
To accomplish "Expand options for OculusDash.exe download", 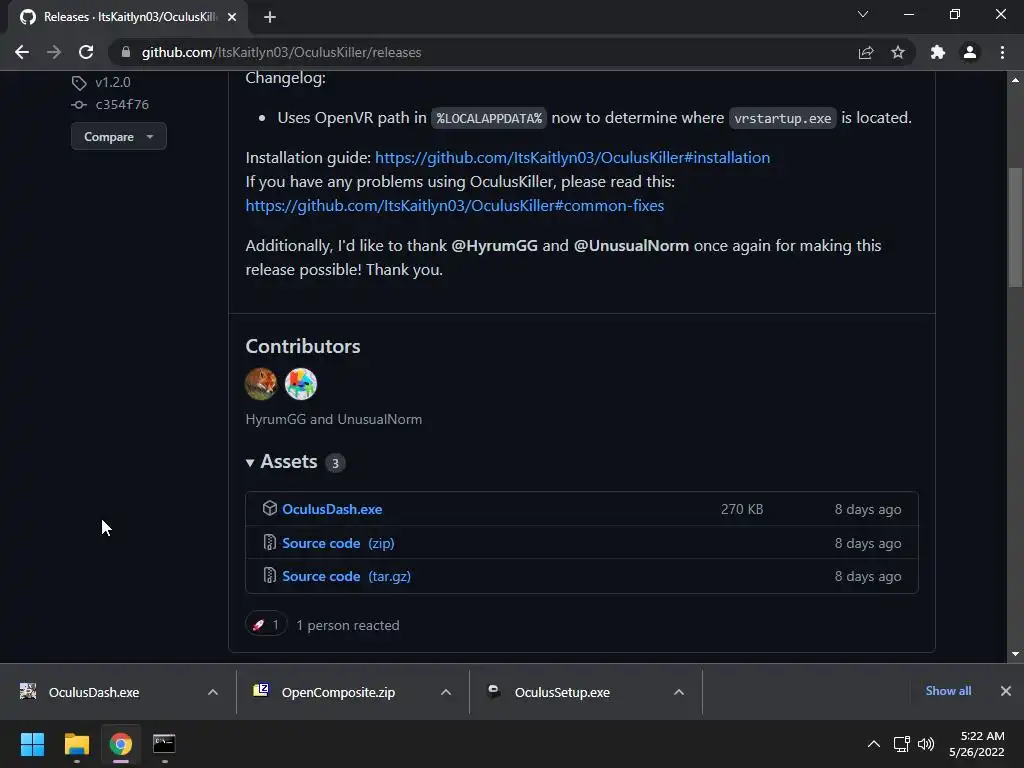I will tap(213, 692).
